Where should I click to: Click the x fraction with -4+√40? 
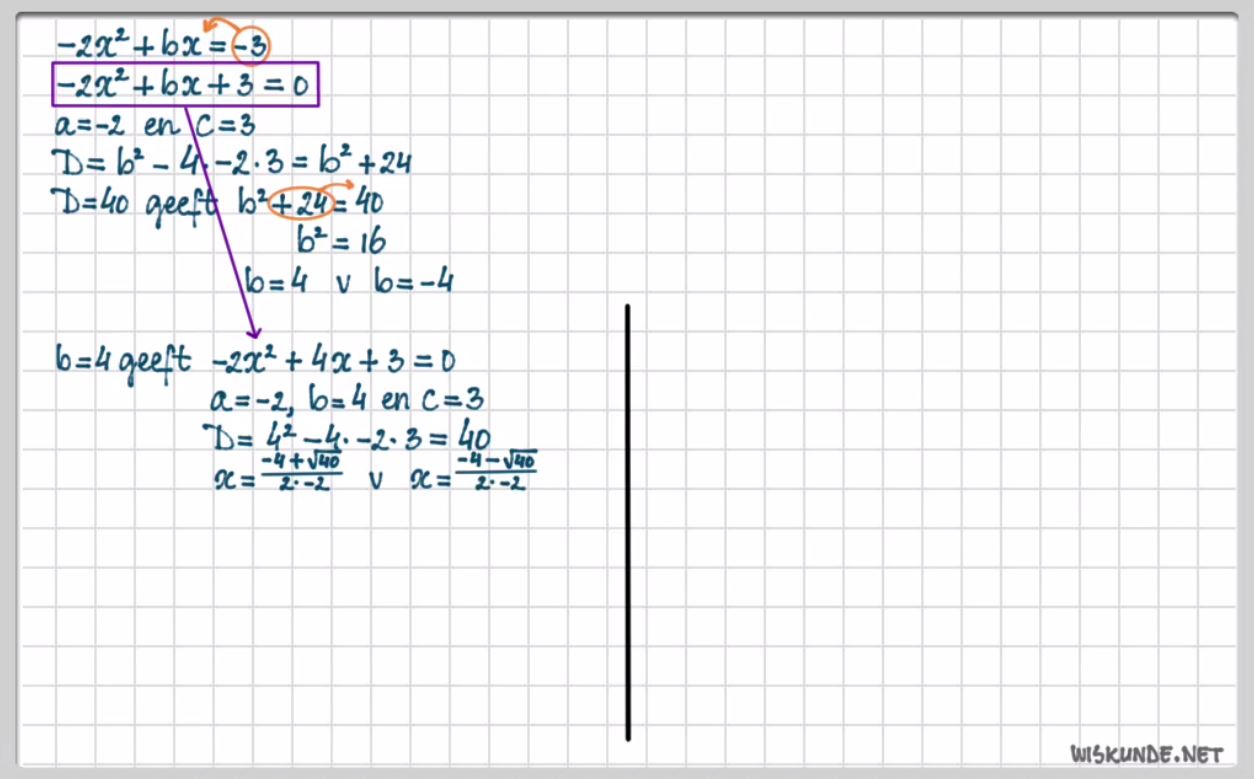pyautogui.click(x=300, y=472)
